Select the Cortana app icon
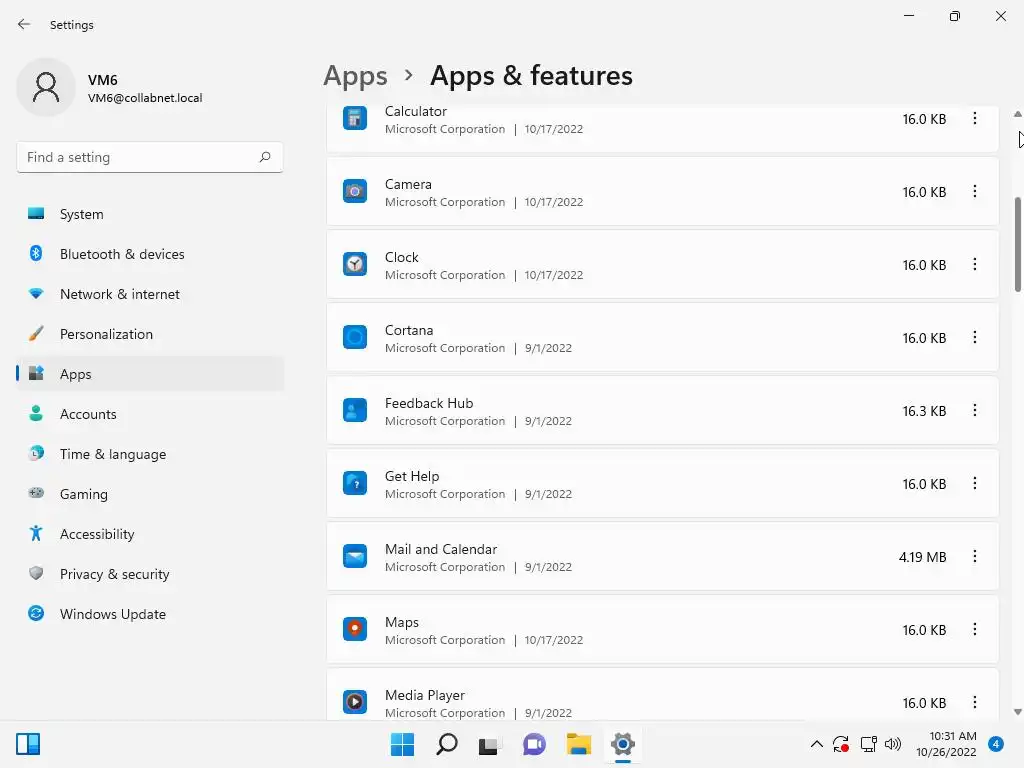 click(x=355, y=338)
